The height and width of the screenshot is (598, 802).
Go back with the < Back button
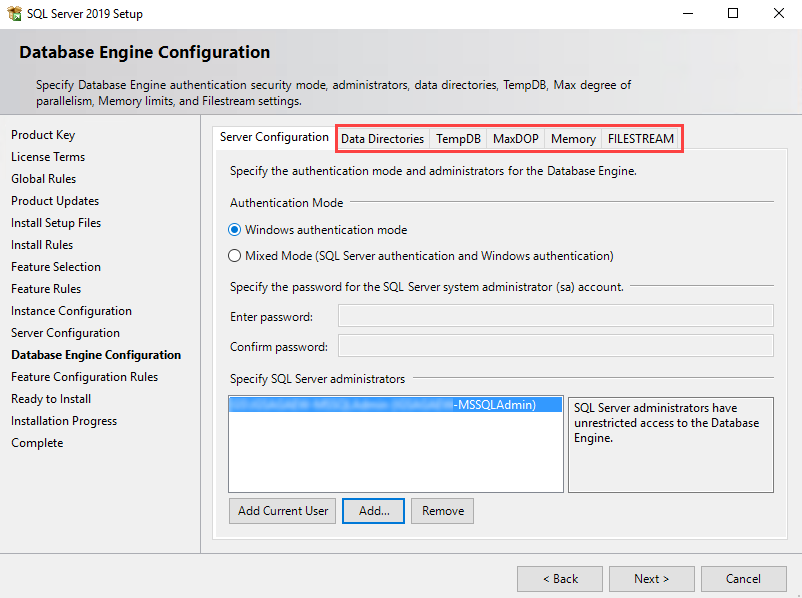tap(560, 579)
